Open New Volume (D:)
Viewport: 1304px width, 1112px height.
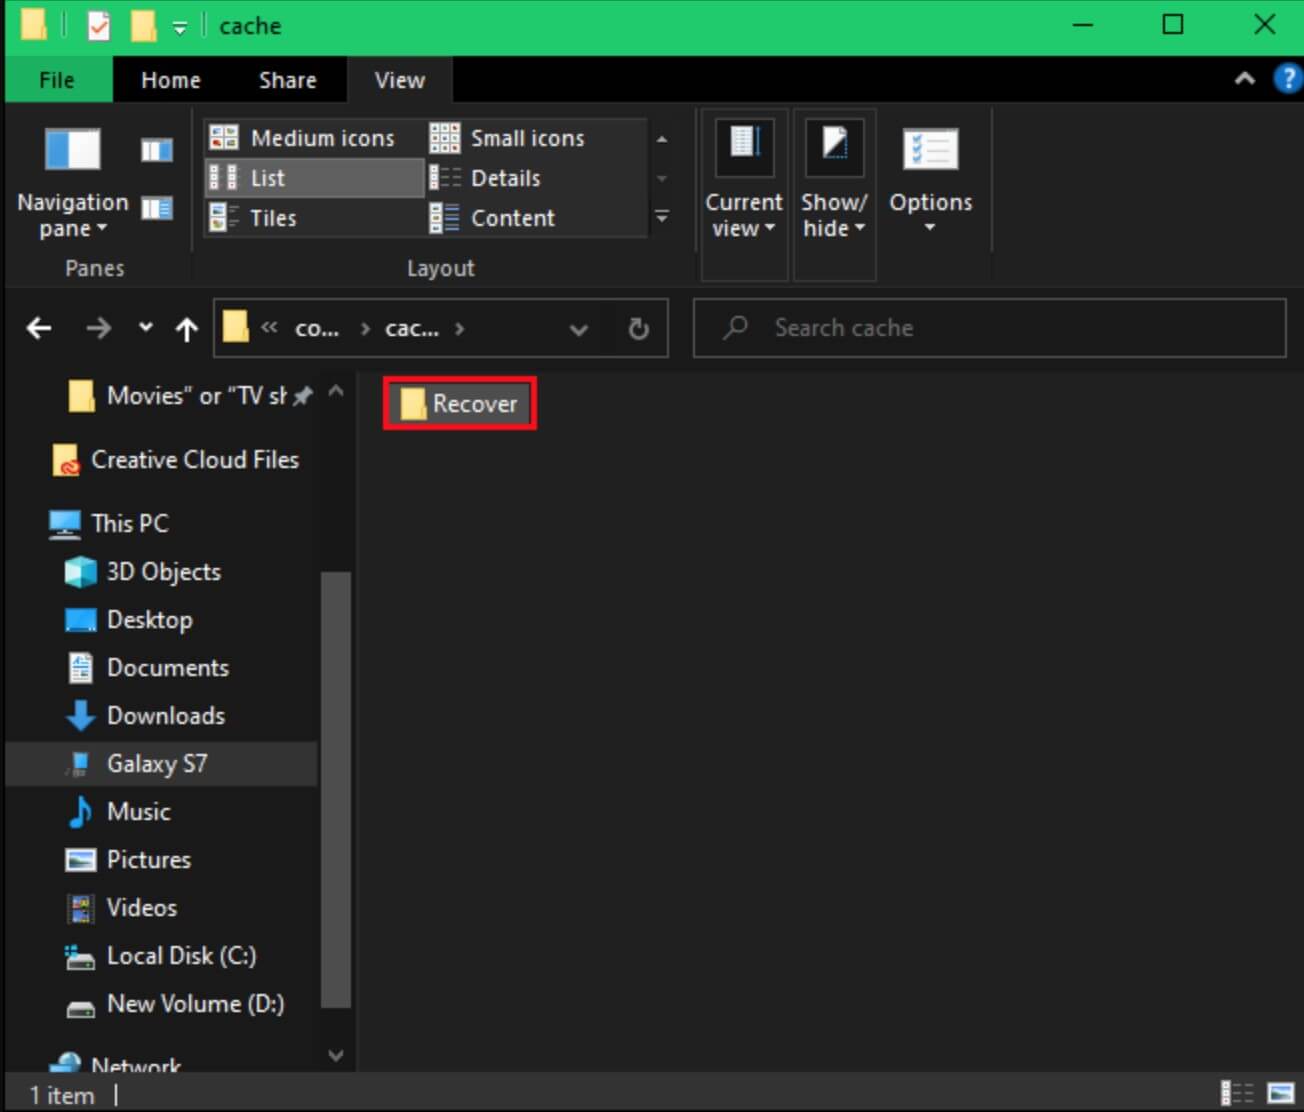coord(176,1004)
